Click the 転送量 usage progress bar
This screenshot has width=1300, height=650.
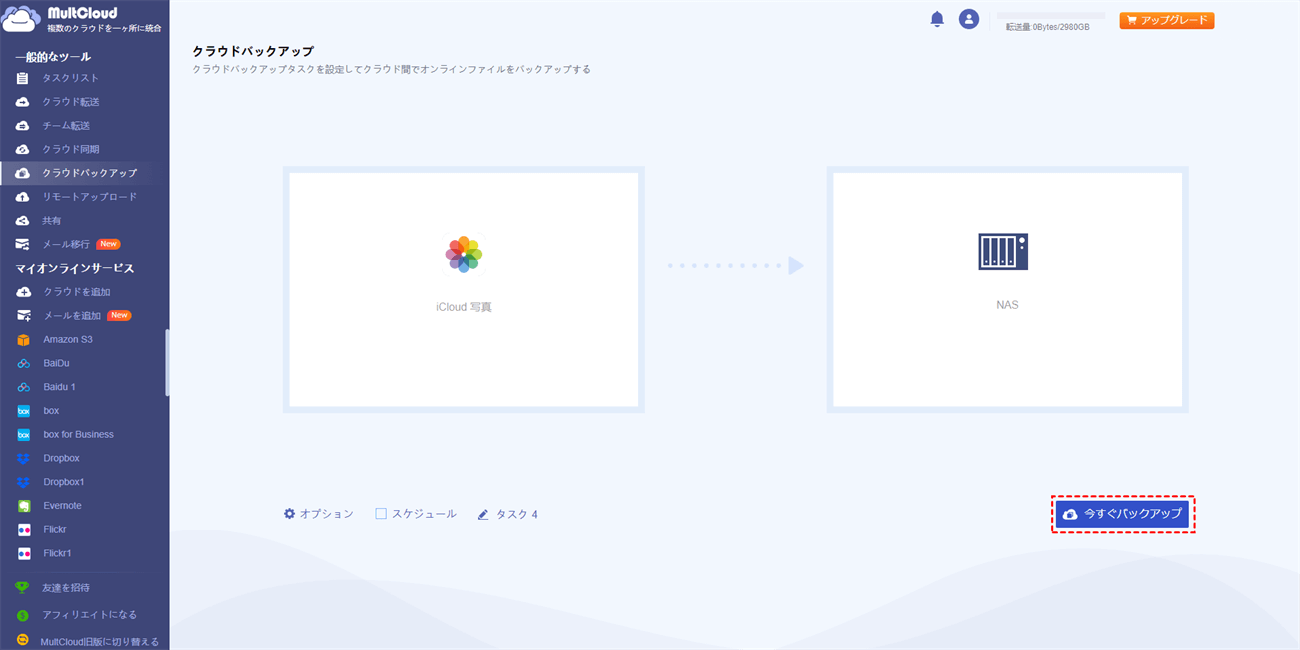click(x=1051, y=16)
